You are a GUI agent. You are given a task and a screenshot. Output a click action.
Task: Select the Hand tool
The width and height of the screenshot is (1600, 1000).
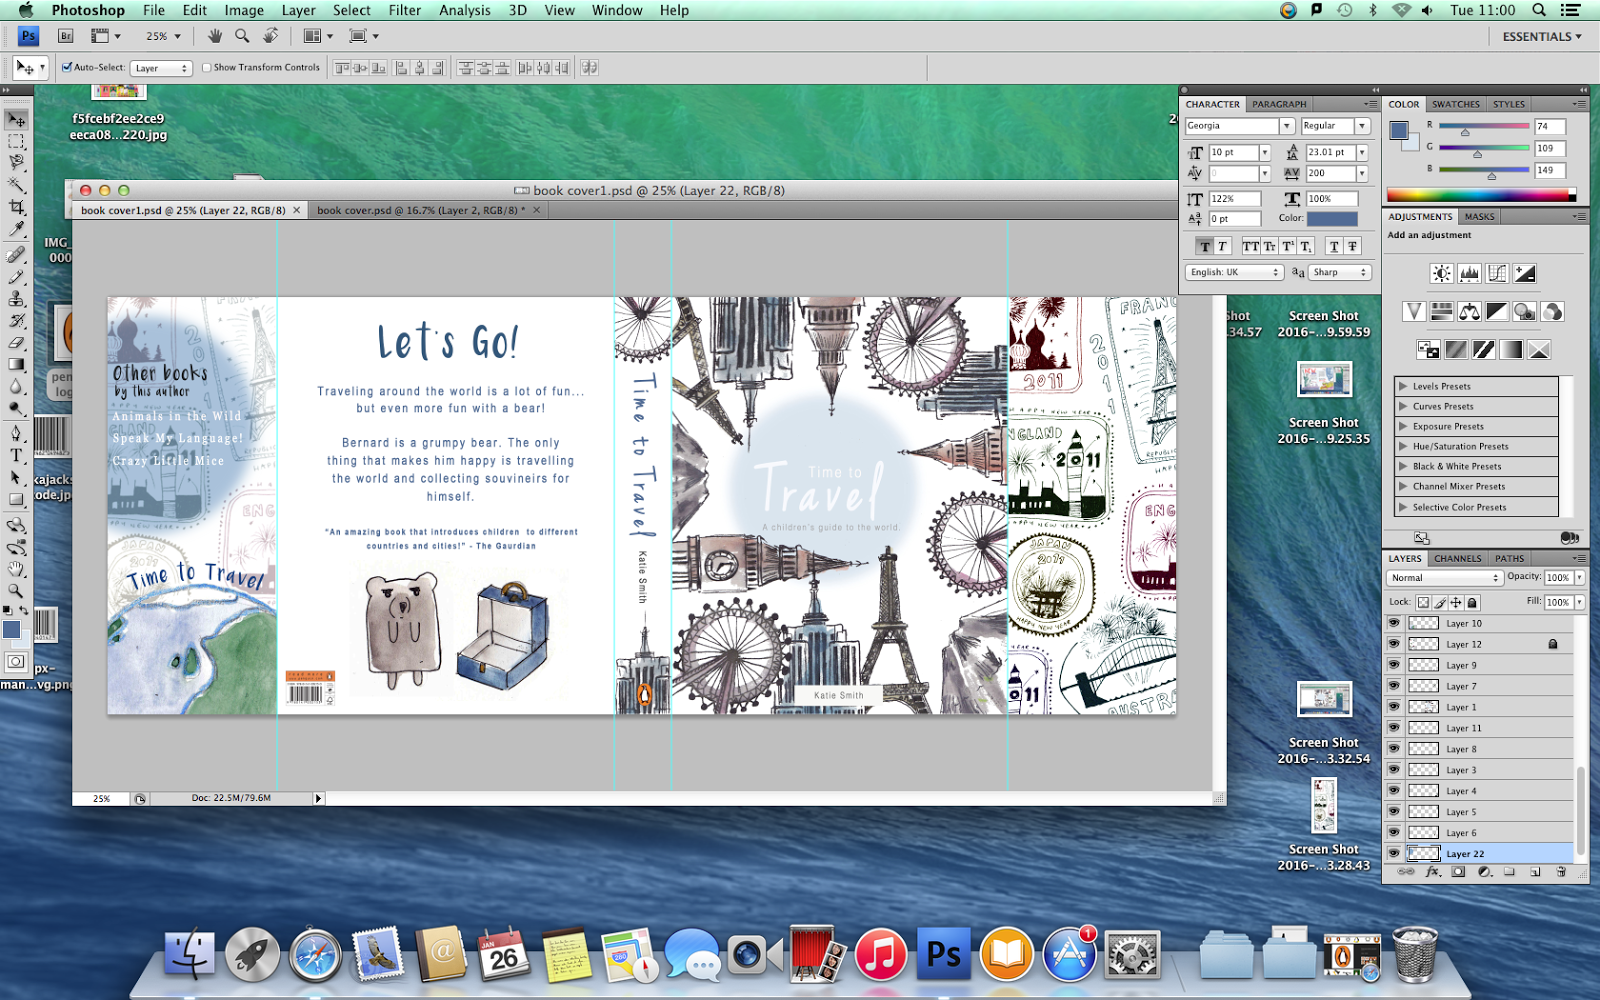point(17,568)
